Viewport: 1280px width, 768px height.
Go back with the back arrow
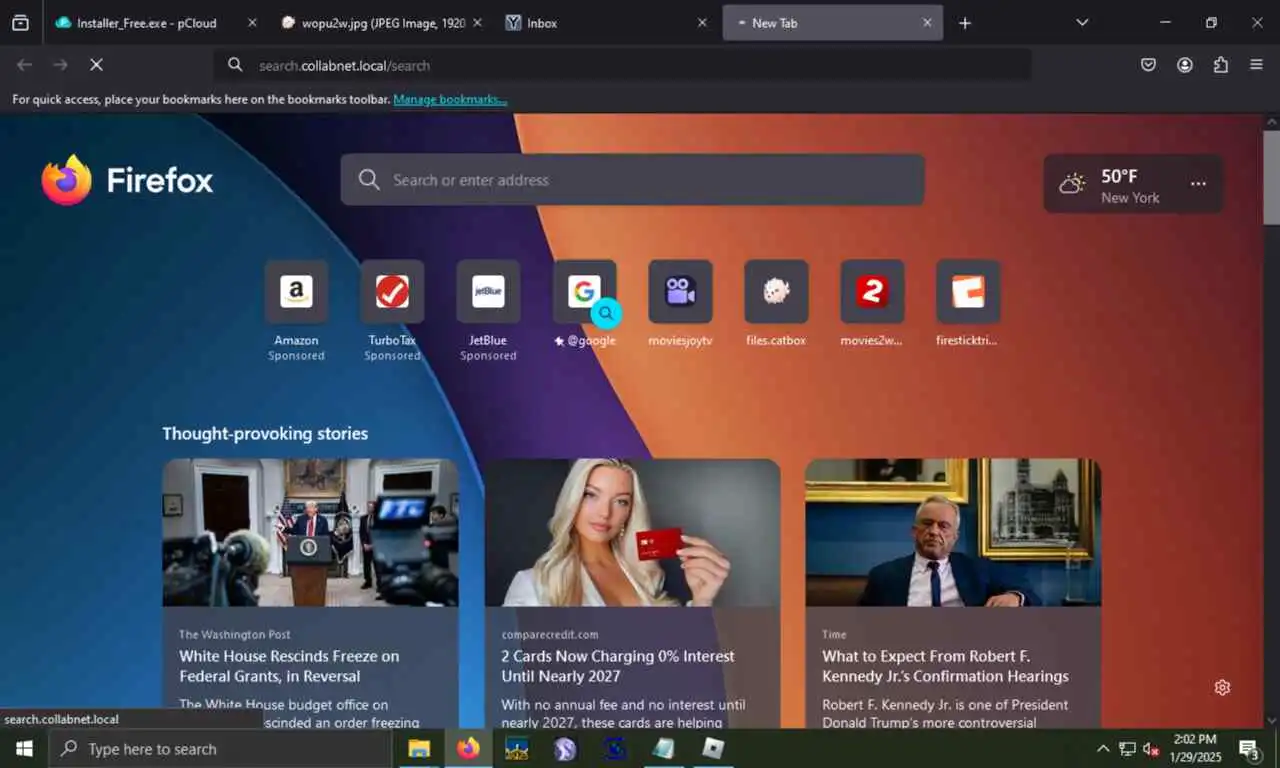tap(24, 65)
